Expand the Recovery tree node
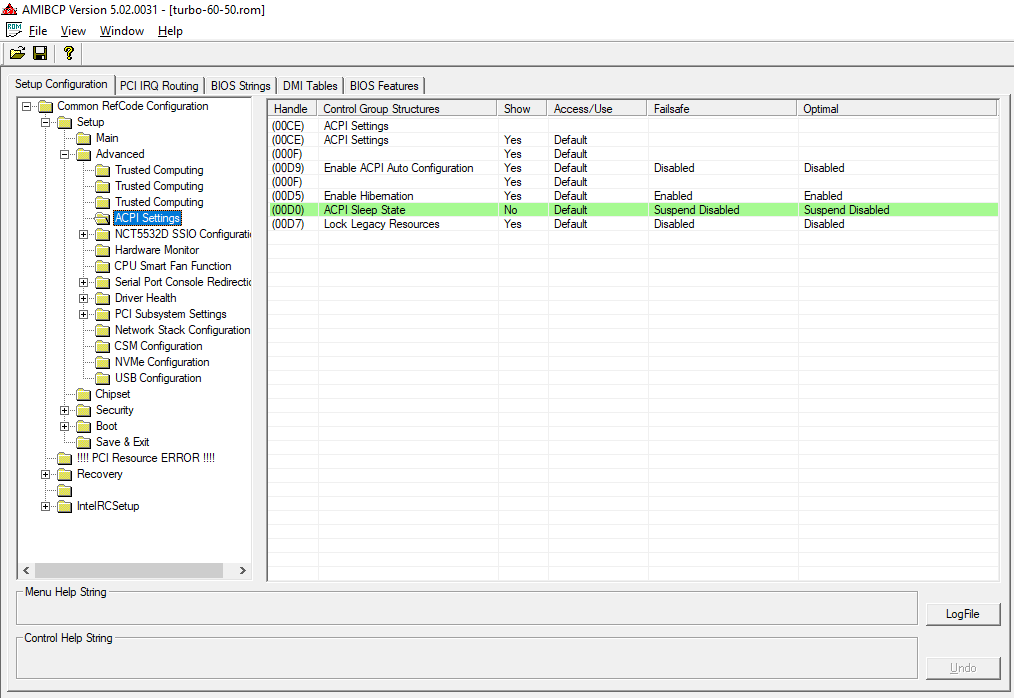 [45, 475]
